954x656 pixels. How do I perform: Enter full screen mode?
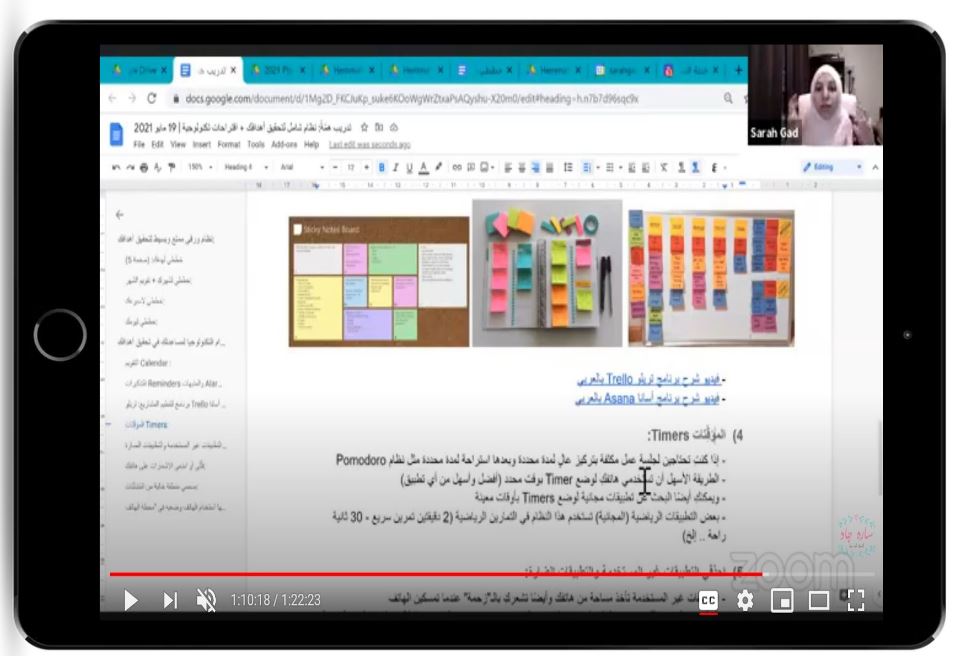pyautogui.click(x=855, y=600)
